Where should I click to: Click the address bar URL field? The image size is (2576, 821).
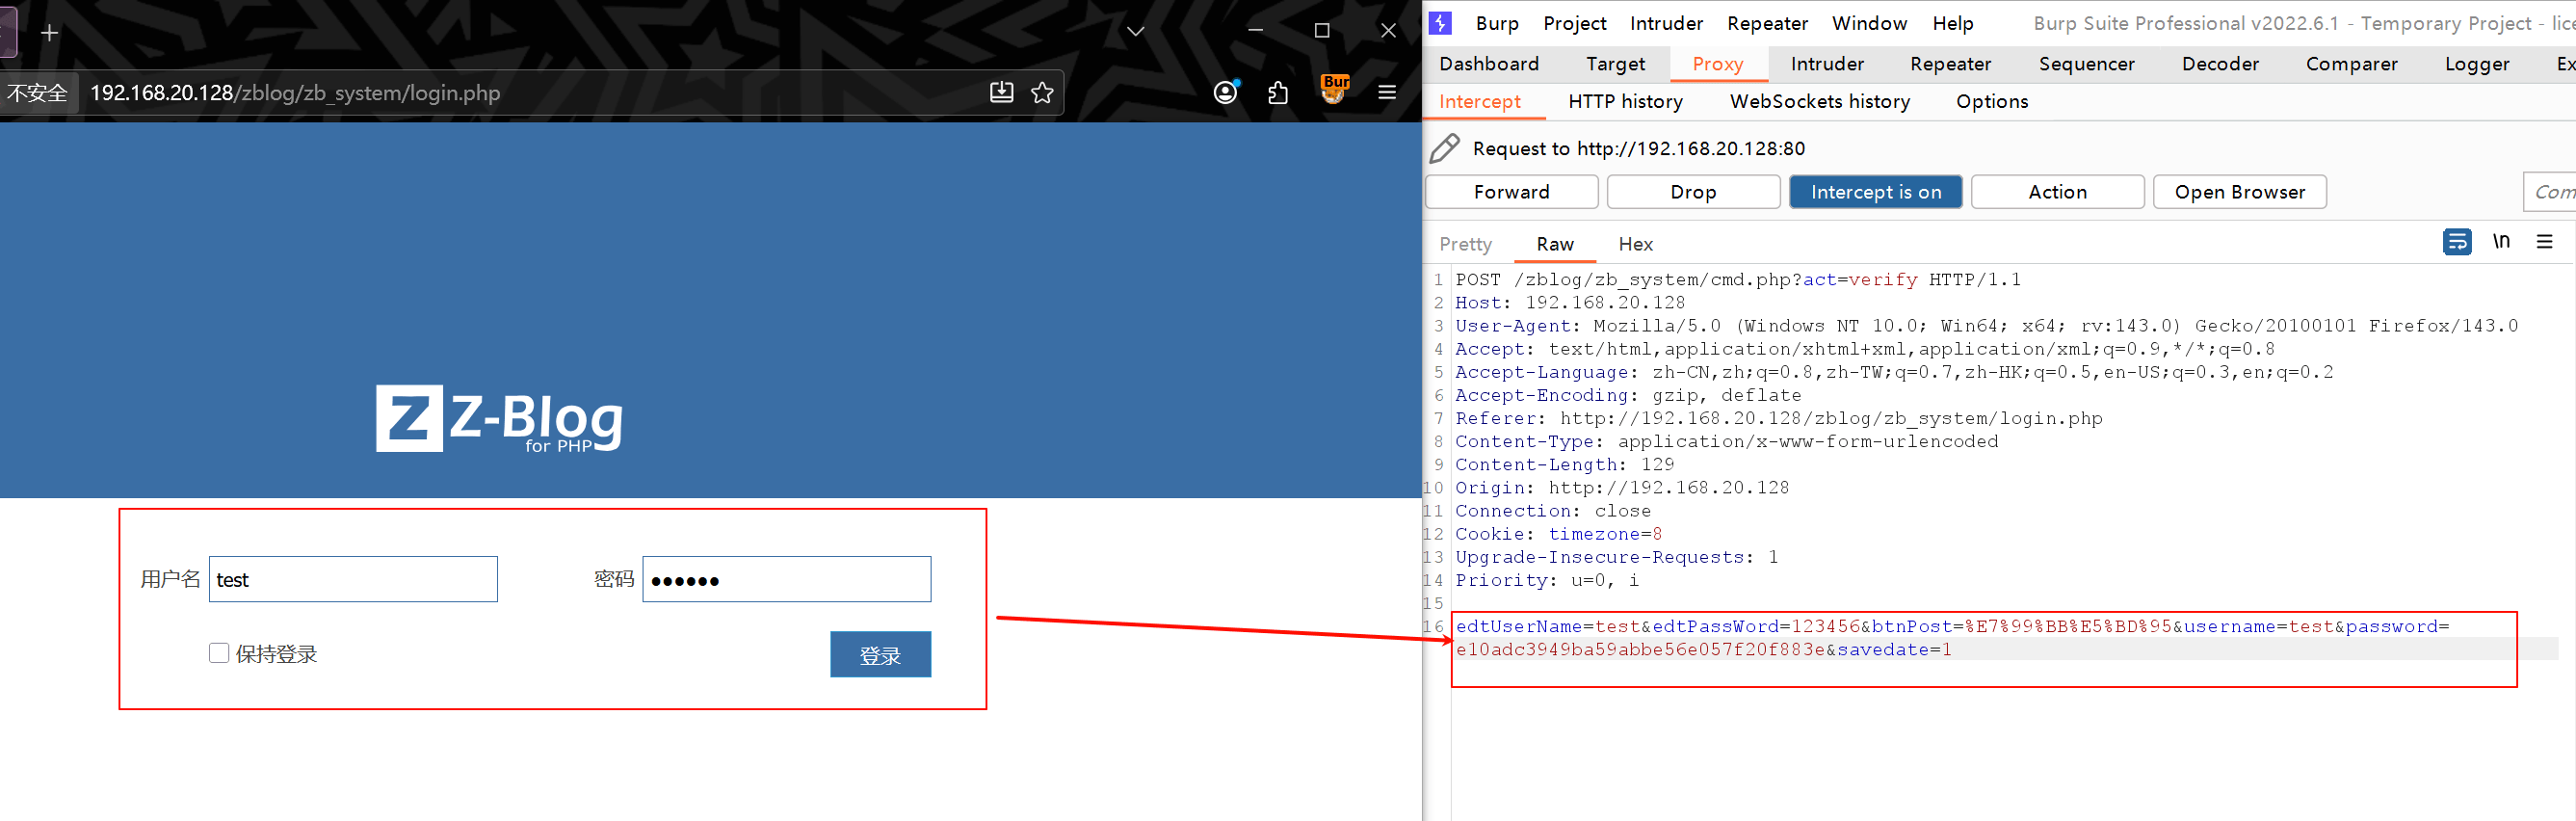click(530, 93)
